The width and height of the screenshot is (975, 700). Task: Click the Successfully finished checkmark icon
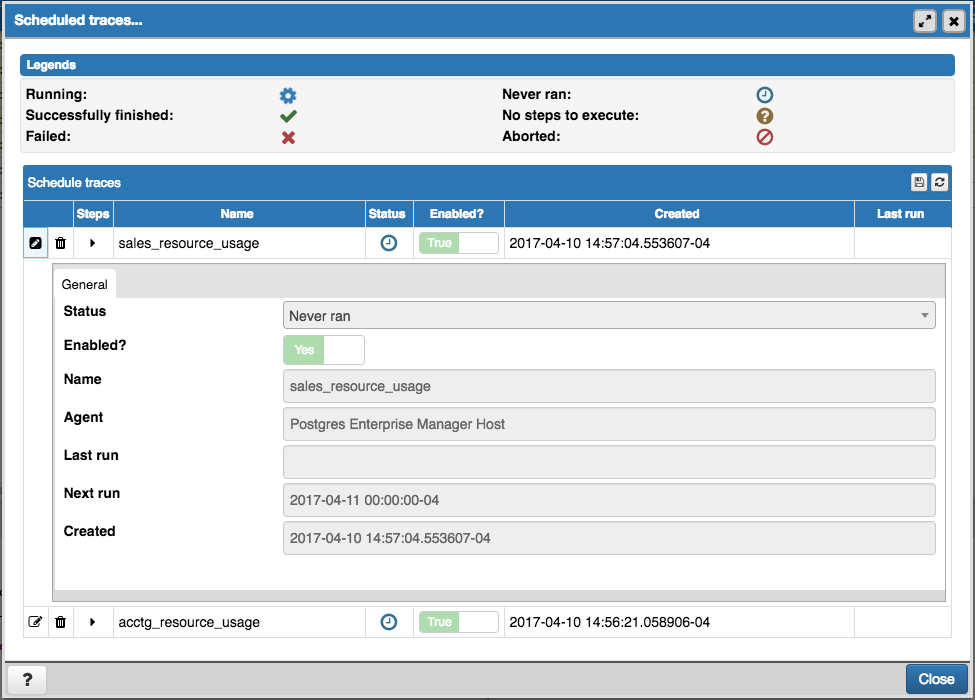point(288,116)
